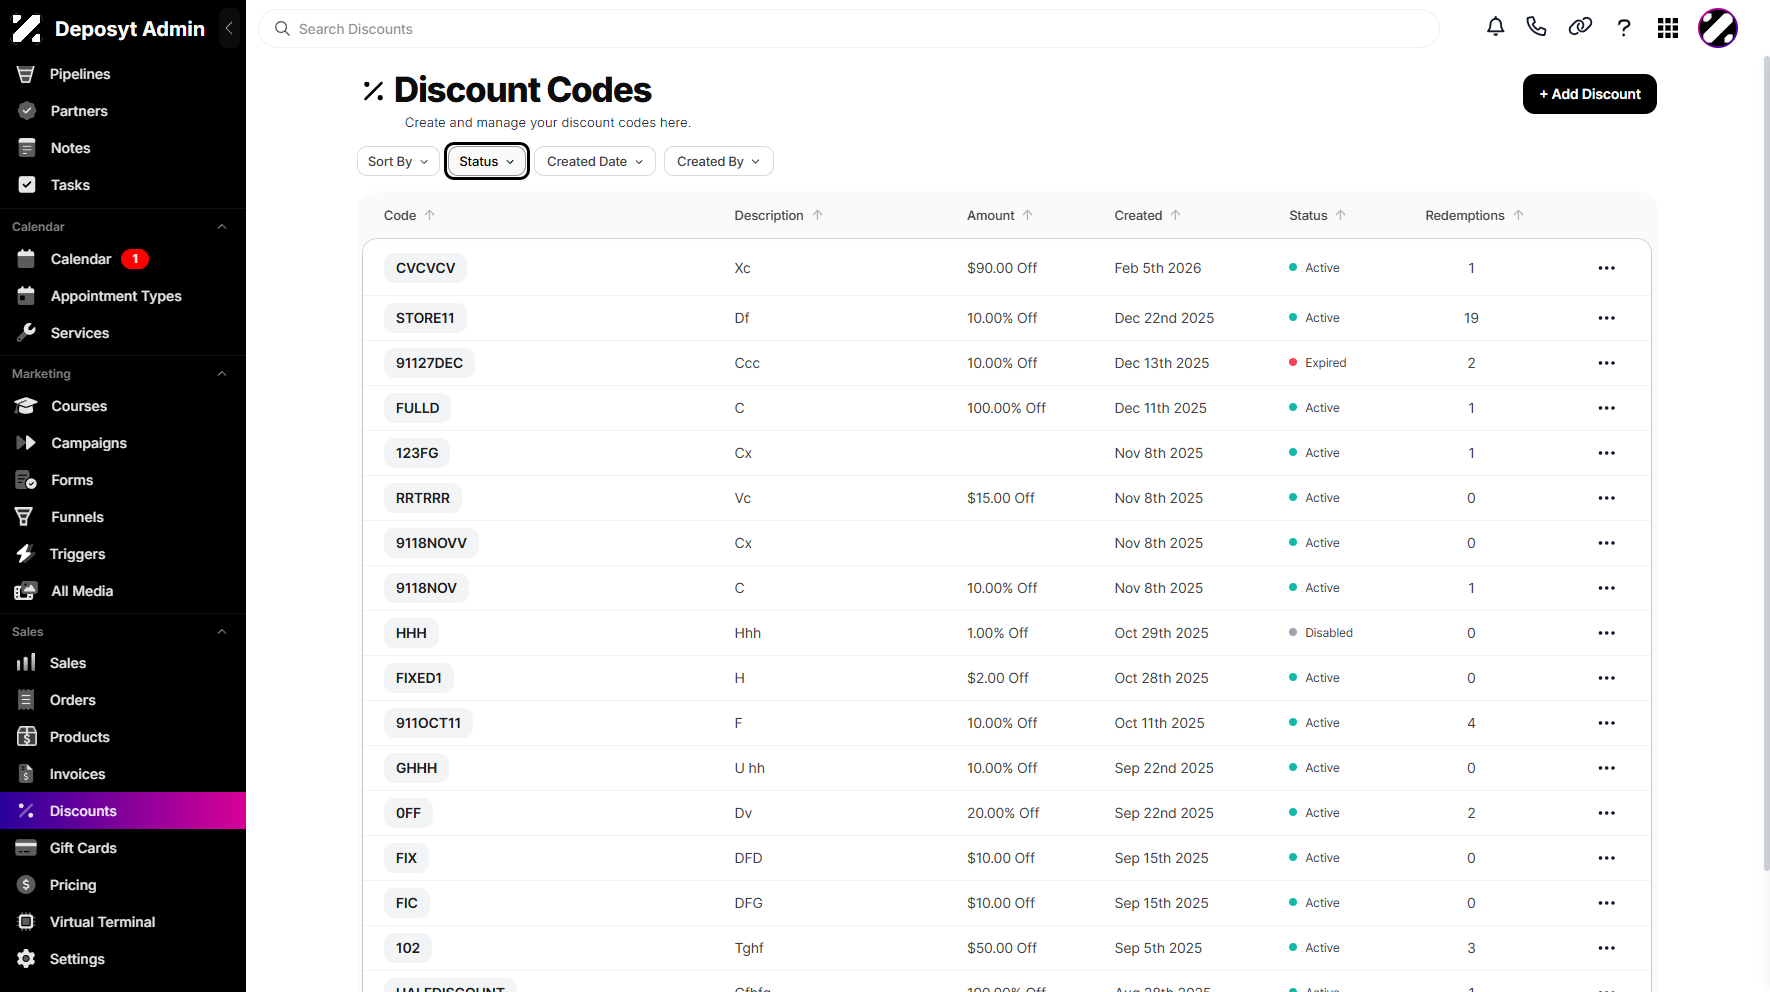1770x992 pixels.
Task: Open the help question mark icon
Action: [x=1624, y=28]
